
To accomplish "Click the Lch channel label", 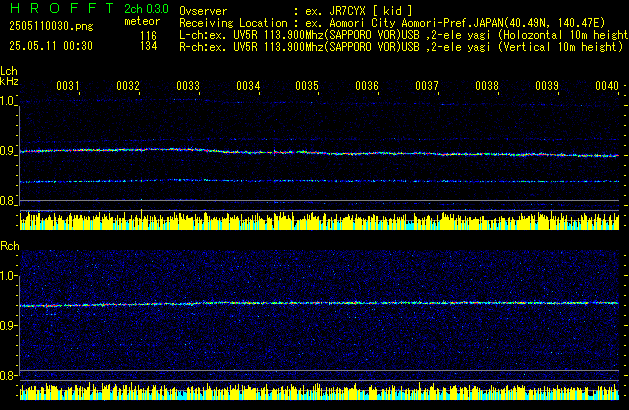I will click(x=9, y=71).
